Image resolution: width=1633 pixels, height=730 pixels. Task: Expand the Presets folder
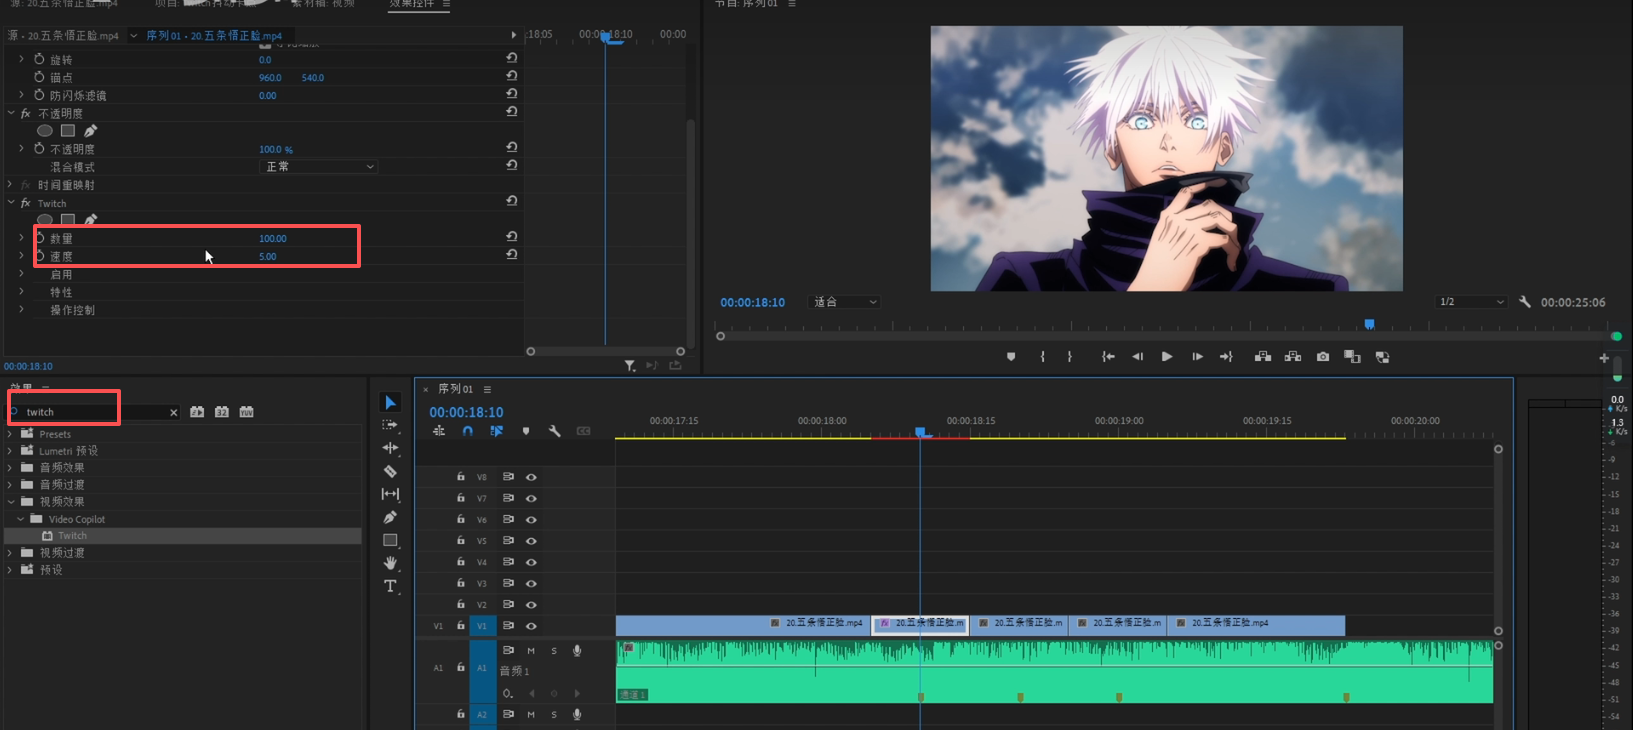pyautogui.click(x=10, y=434)
